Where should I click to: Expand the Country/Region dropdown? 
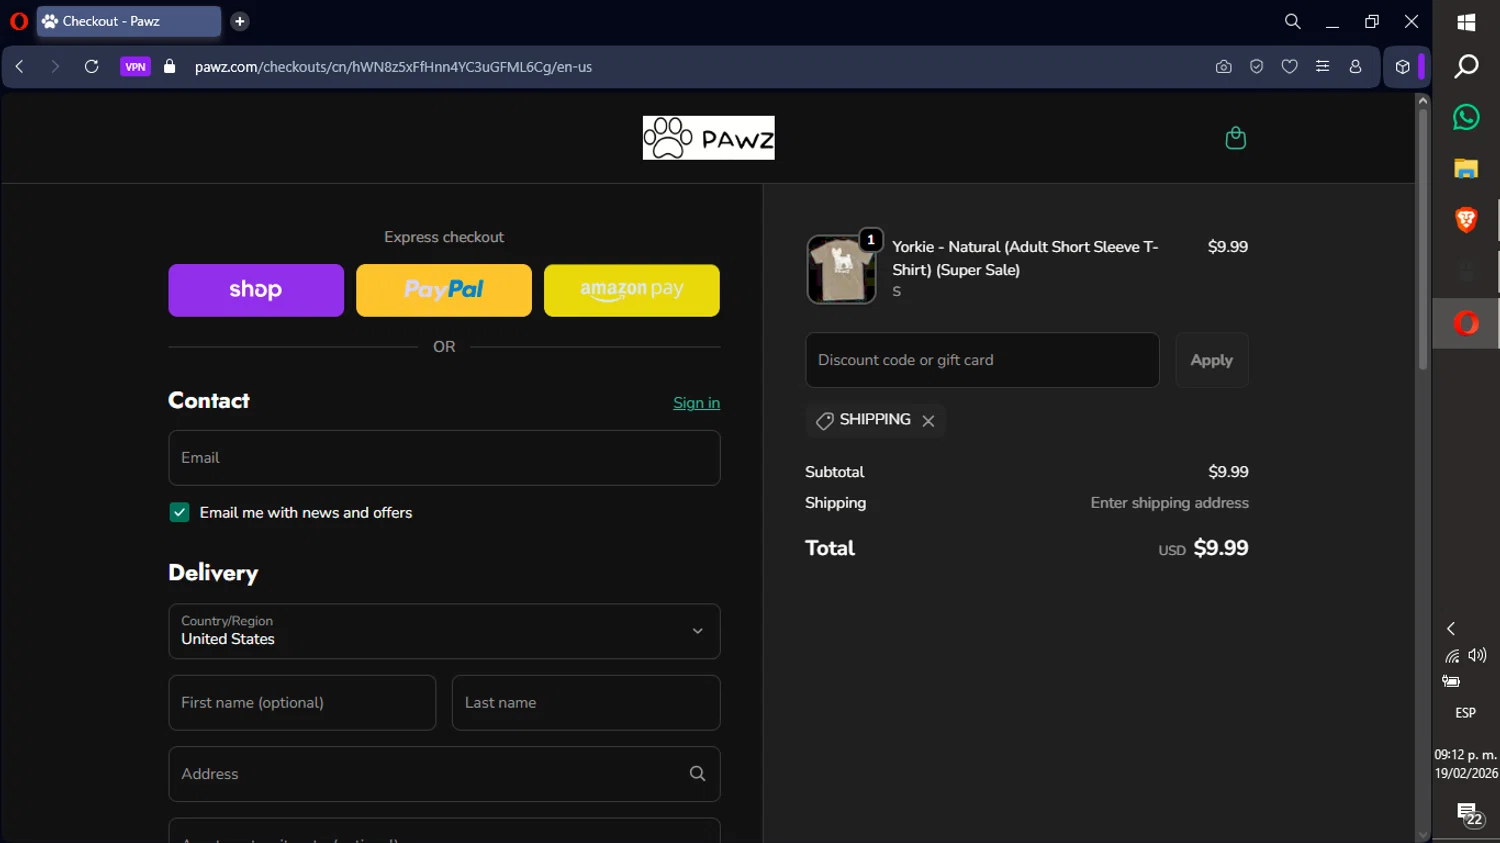[x=444, y=631]
